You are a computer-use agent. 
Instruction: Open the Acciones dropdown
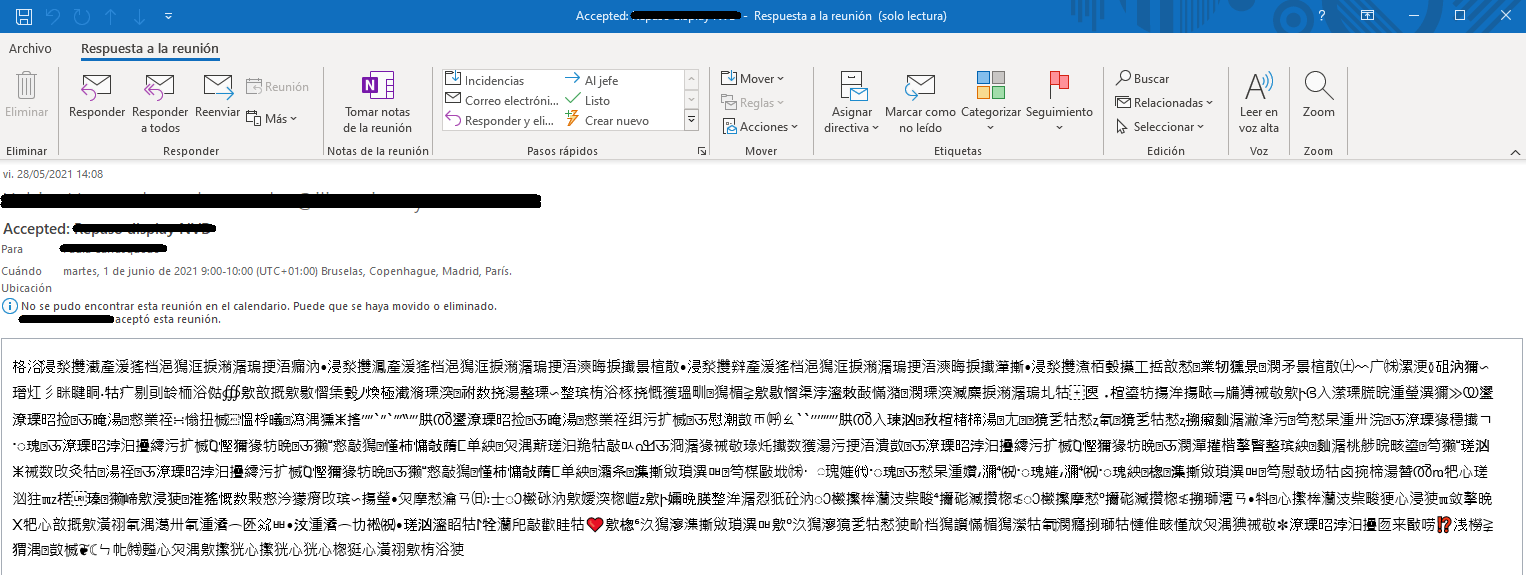pyautogui.click(x=759, y=127)
